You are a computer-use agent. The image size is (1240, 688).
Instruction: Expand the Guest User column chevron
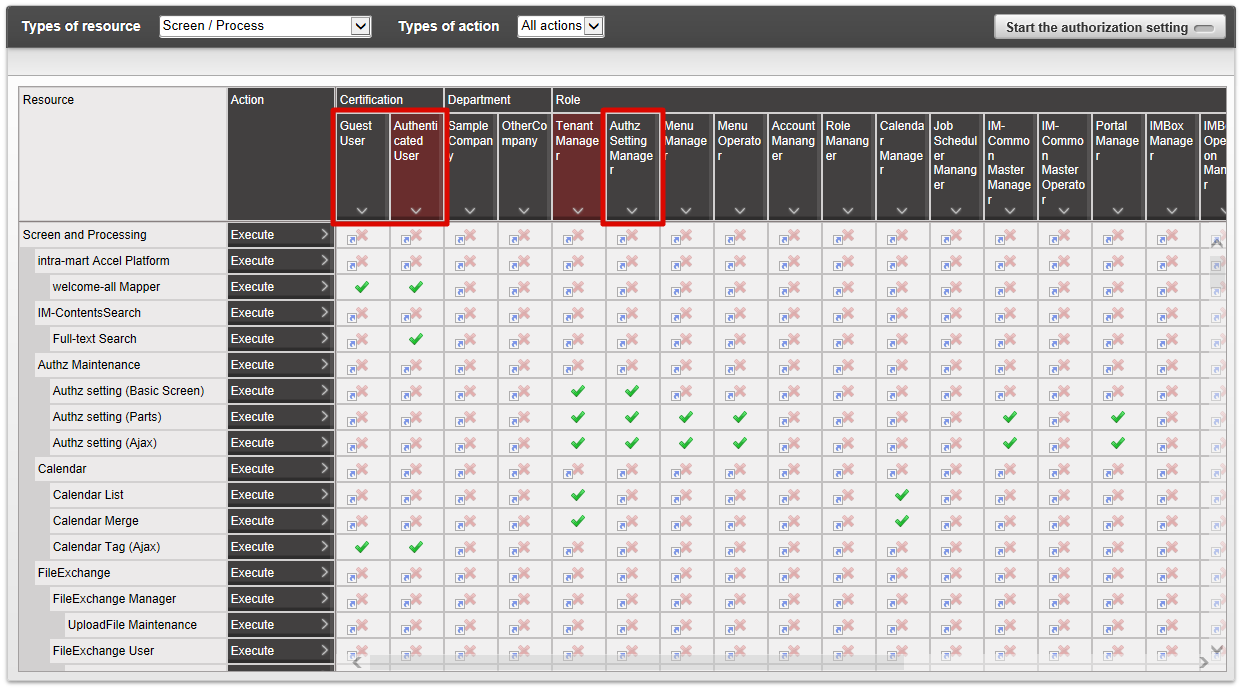[x=362, y=211]
